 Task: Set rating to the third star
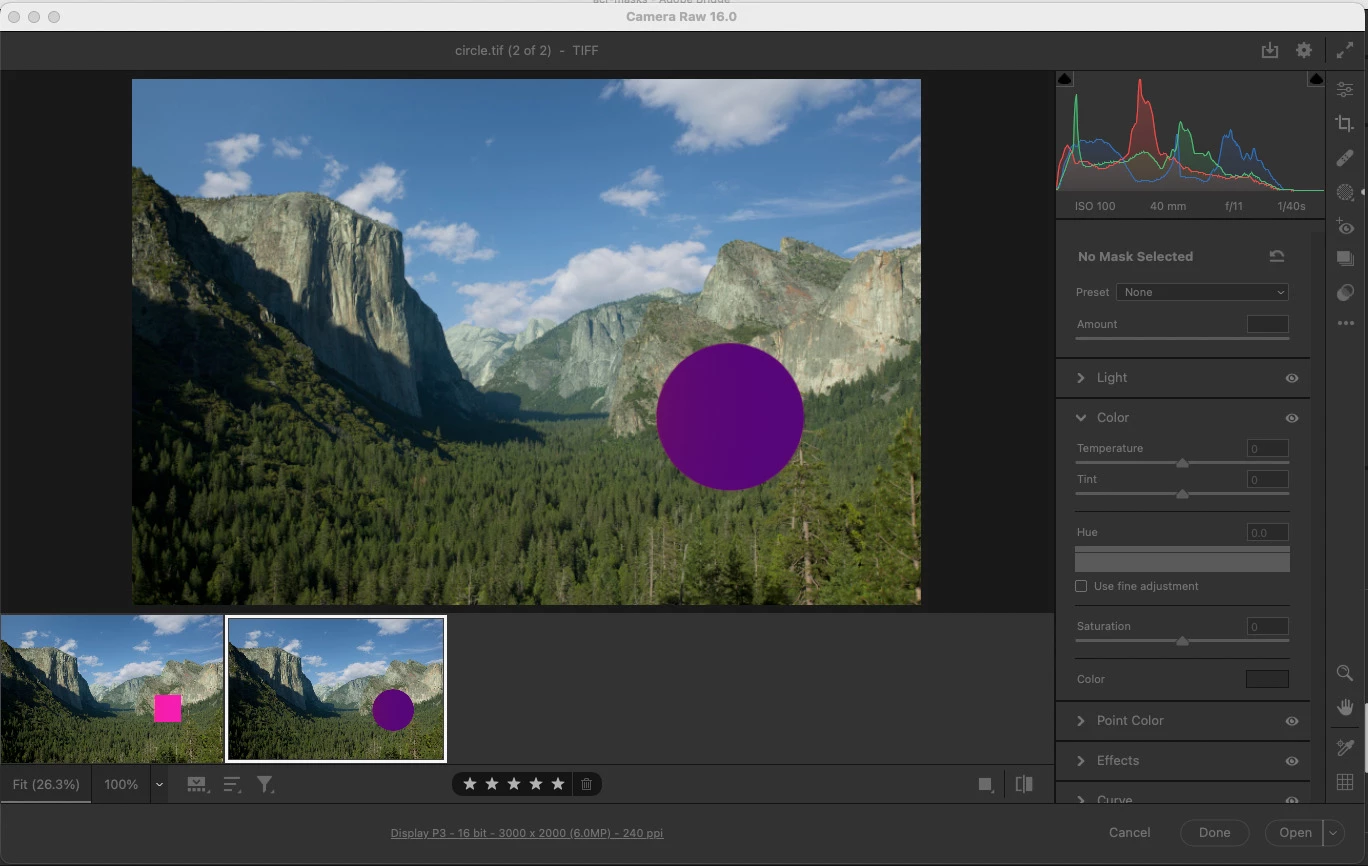point(514,784)
